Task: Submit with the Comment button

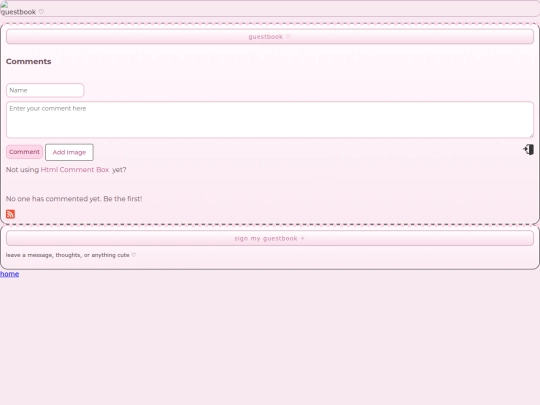Action: (24, 152)
